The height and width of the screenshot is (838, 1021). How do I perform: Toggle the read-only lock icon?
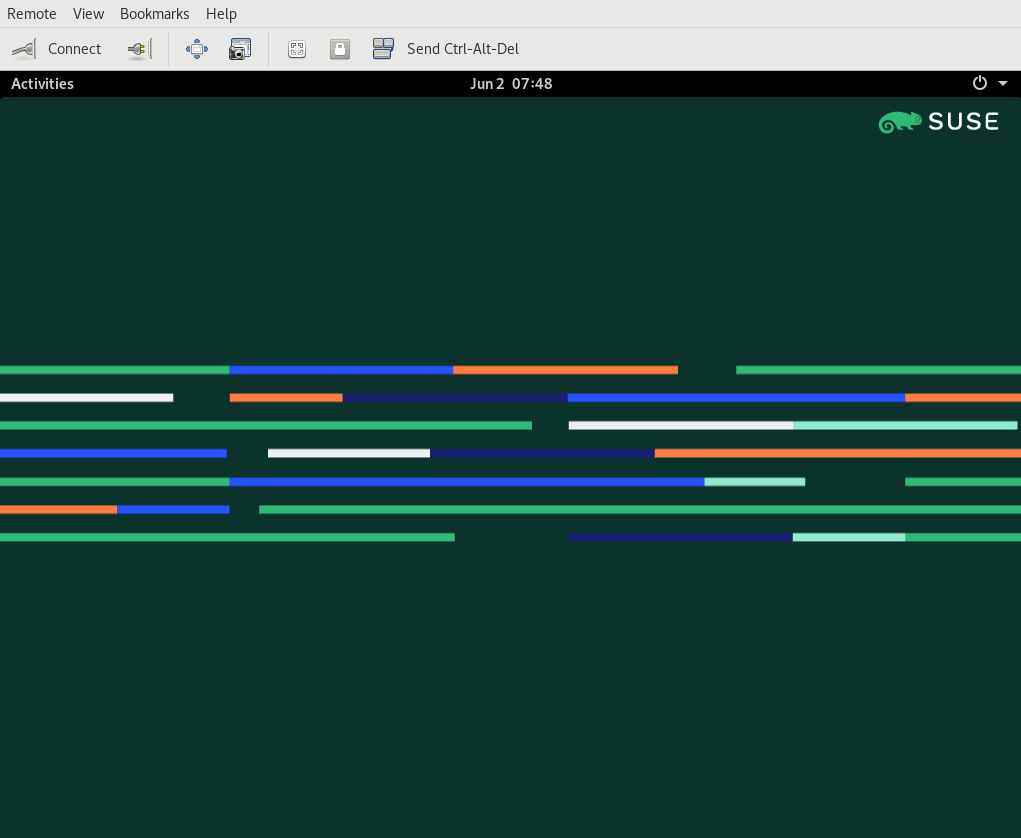coord(340,49)
